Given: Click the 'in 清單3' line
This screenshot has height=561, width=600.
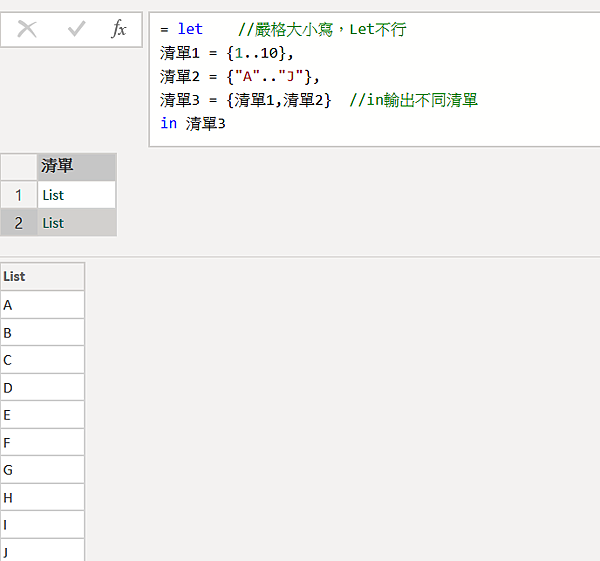Looking at the screenshot, I should click(x=193, y=124).
